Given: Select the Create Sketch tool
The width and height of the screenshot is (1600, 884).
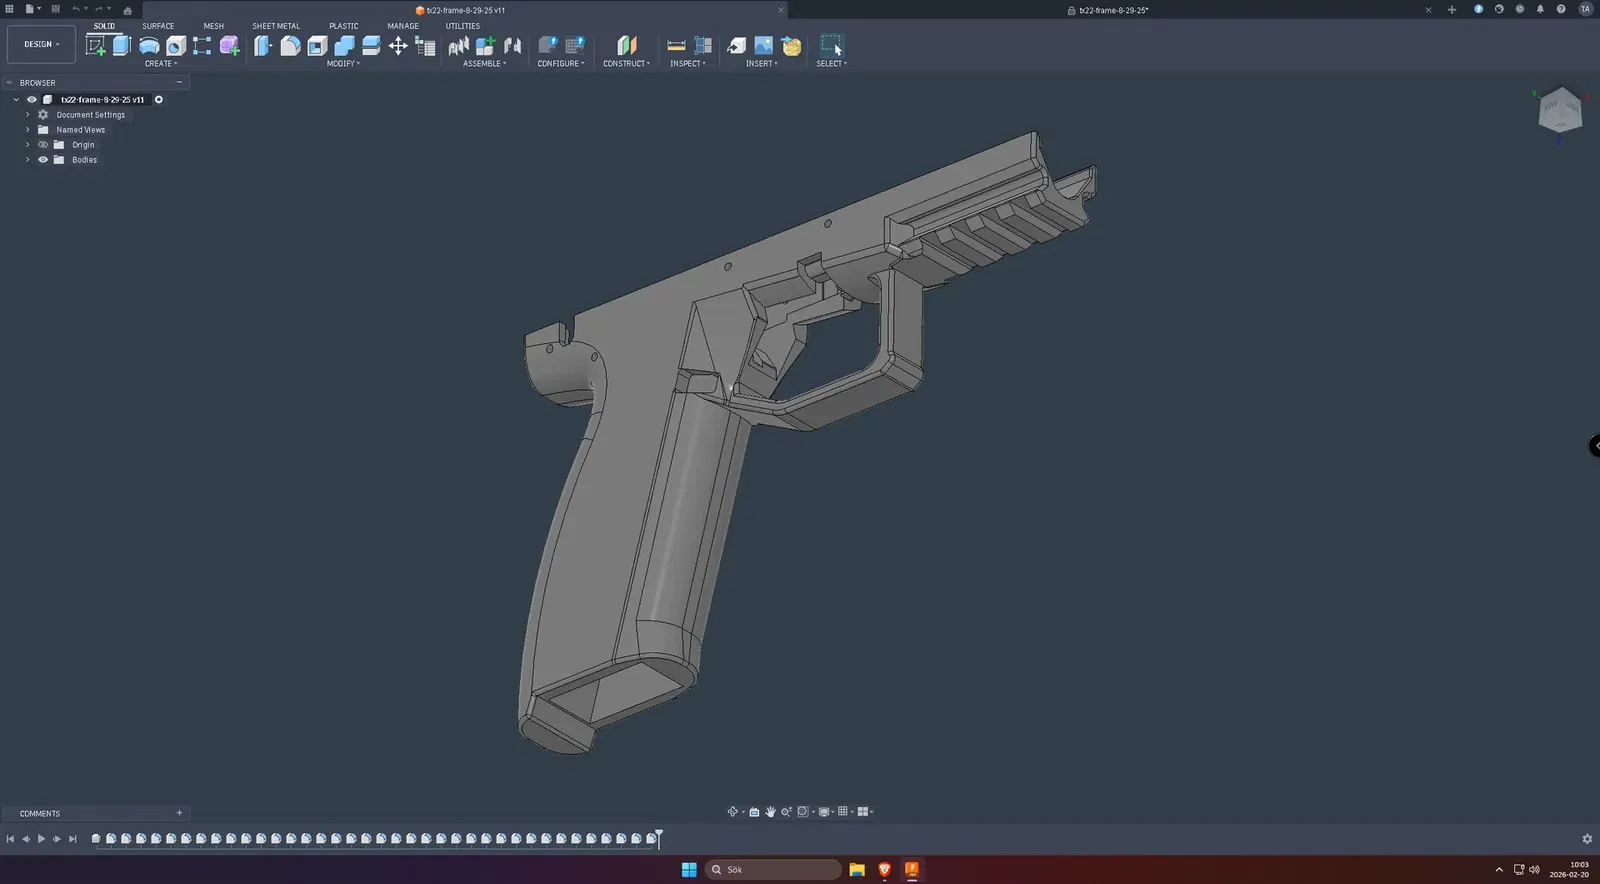Looking at the screenshot, I should tap(96, 45).
